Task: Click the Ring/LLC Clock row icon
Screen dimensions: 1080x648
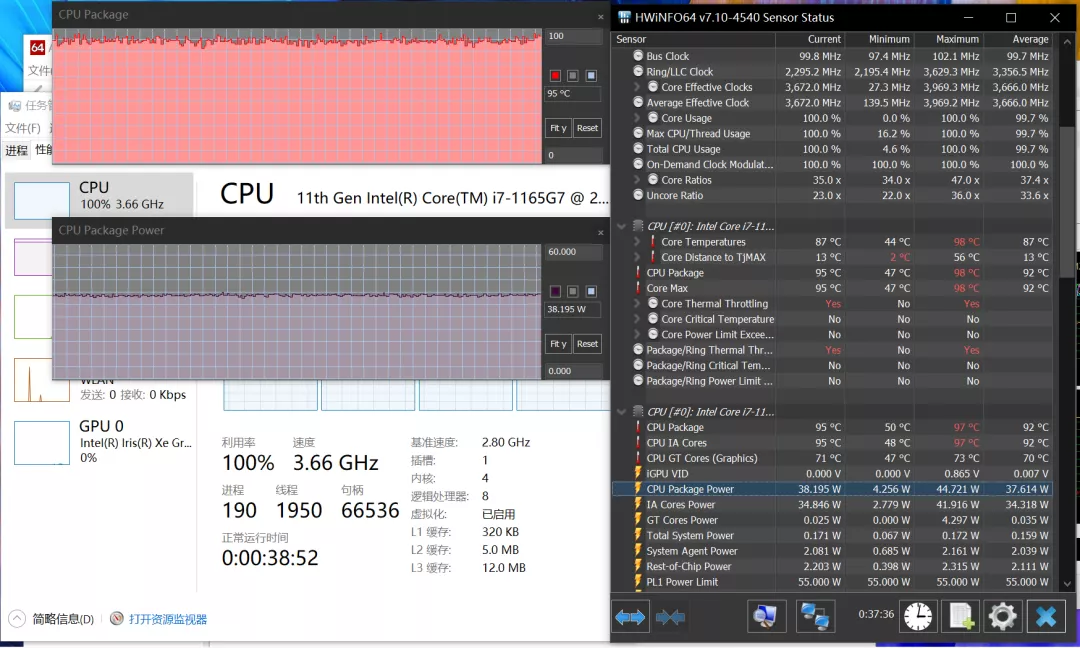Action: pyautogui.click(x=638, y=71)
